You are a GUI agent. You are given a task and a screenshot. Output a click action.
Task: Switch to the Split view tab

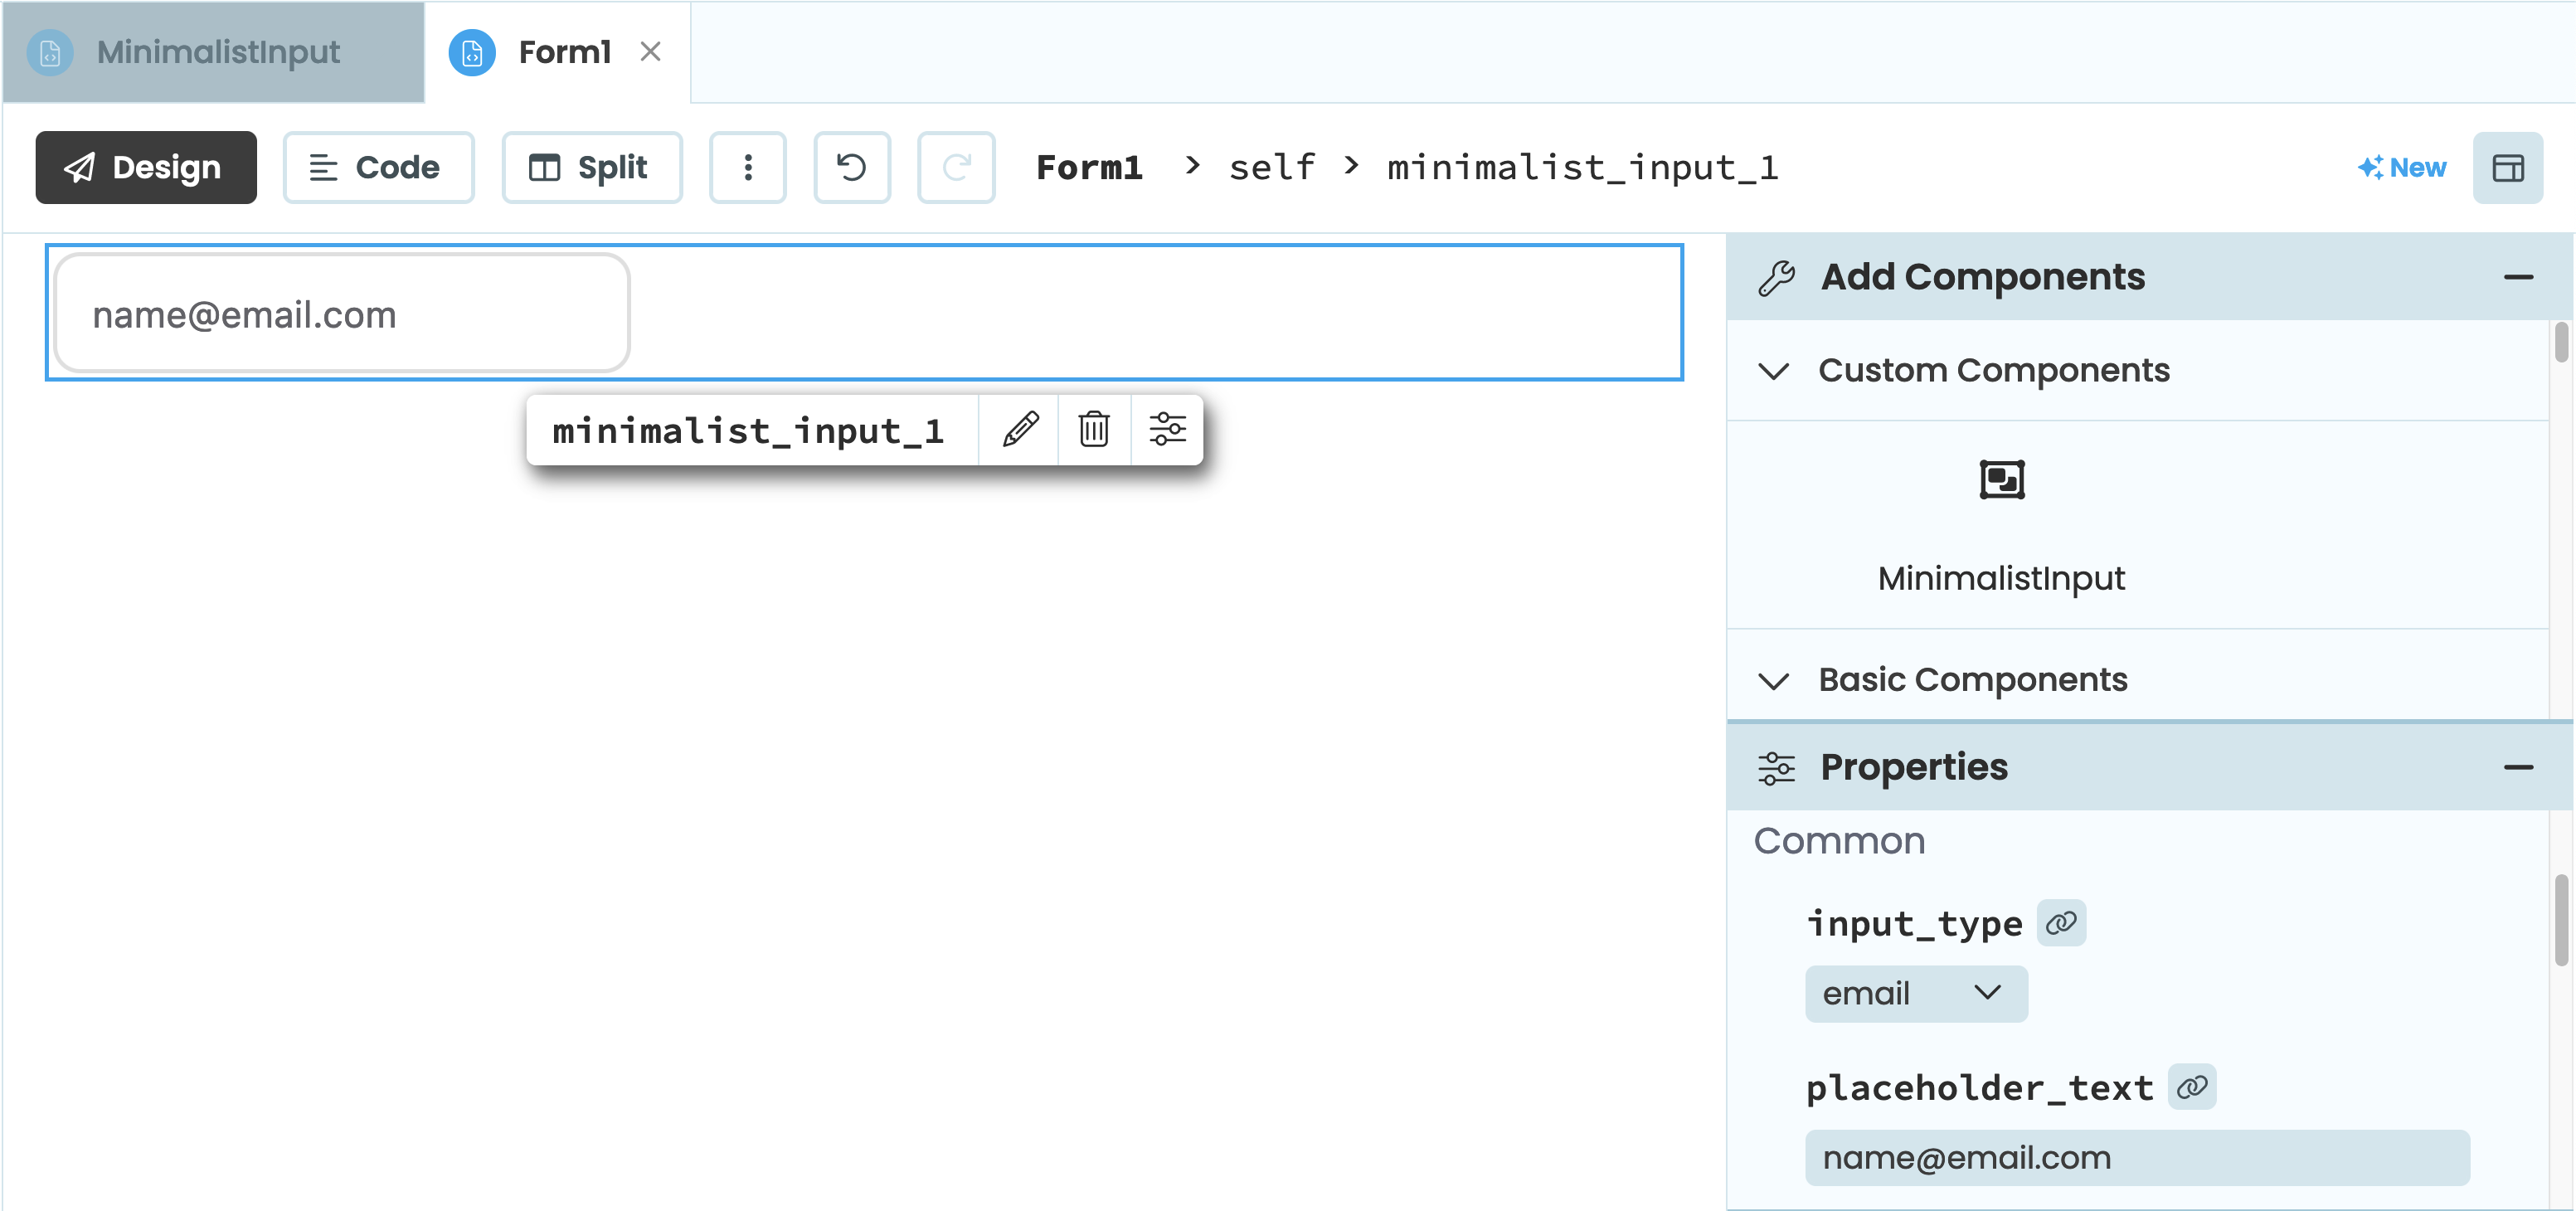coord(586,168)
